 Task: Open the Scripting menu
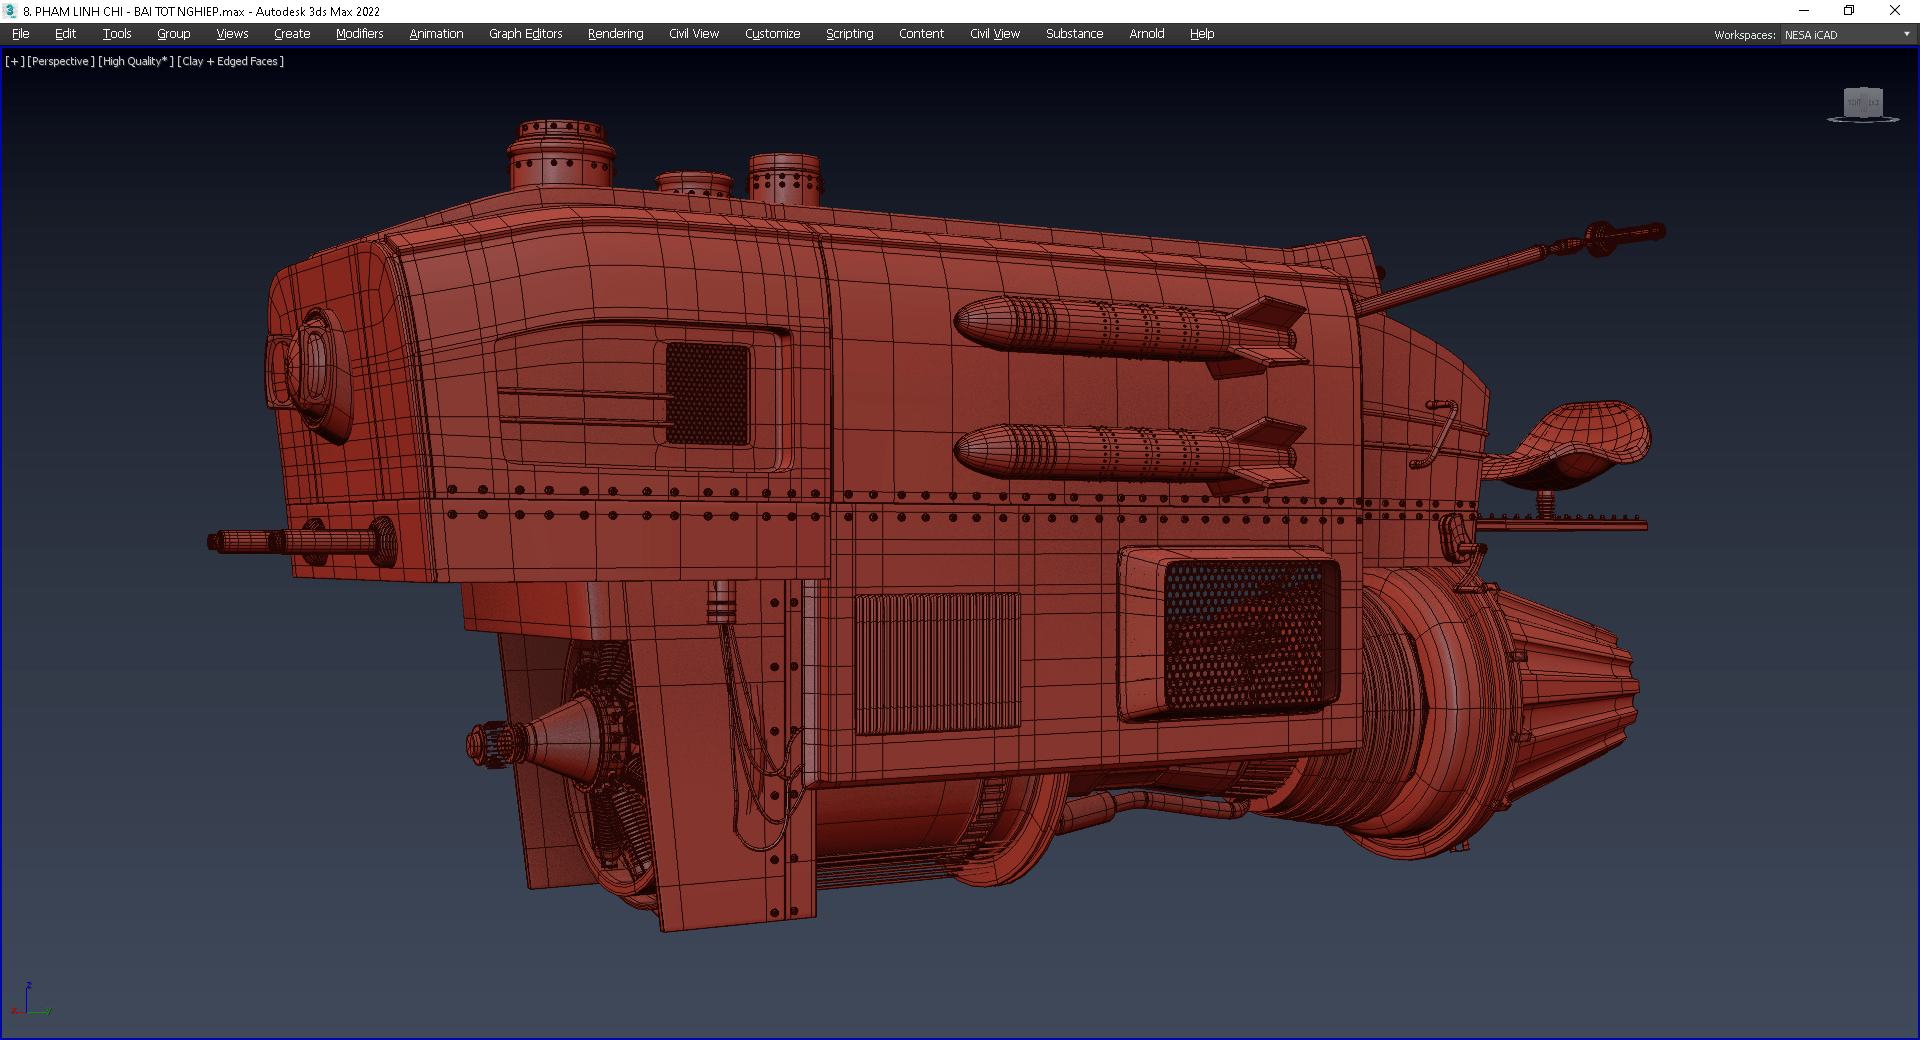tap(849, 34)
